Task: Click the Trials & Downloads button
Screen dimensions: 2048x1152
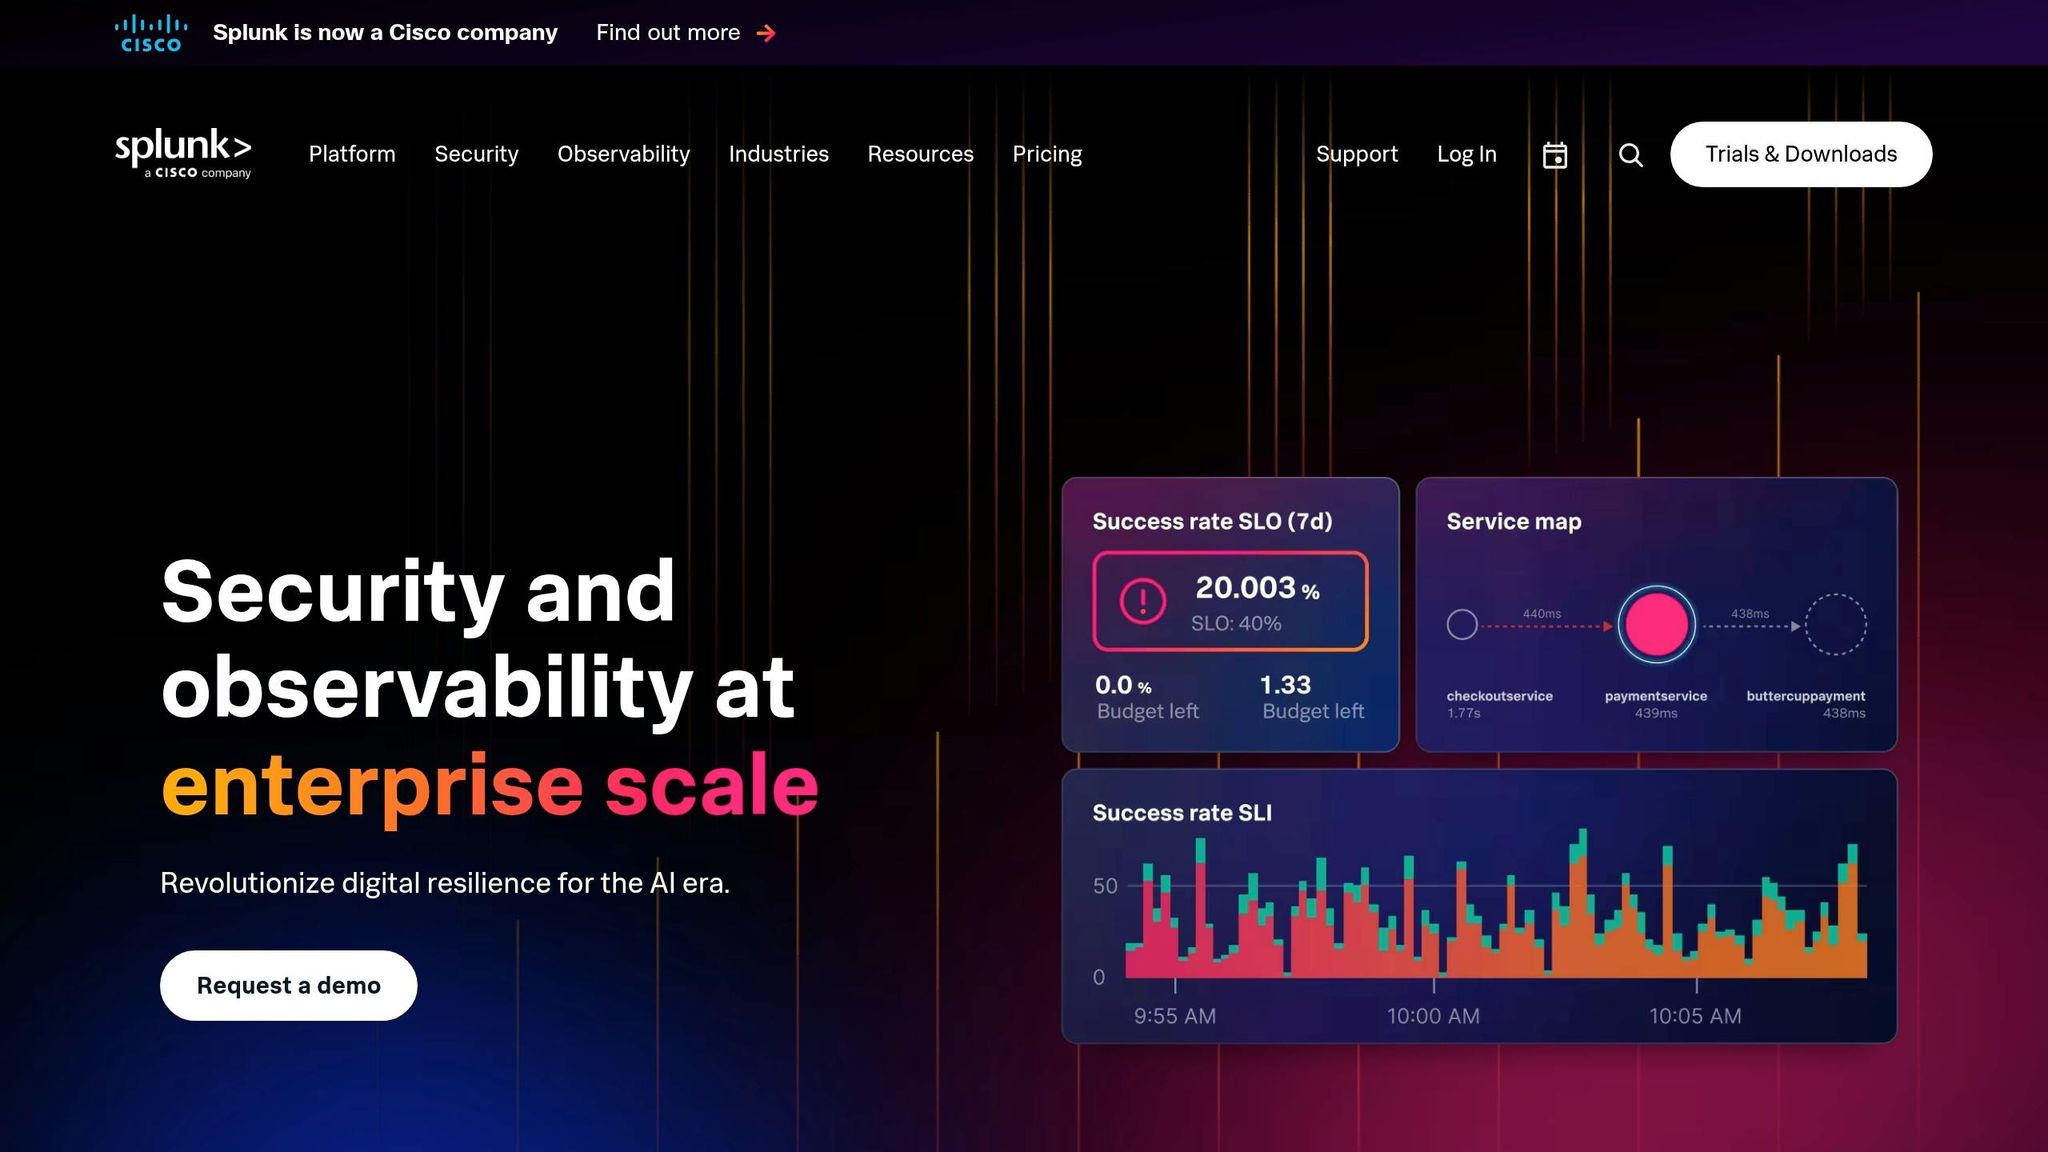Action: (x=1800, y=154)
